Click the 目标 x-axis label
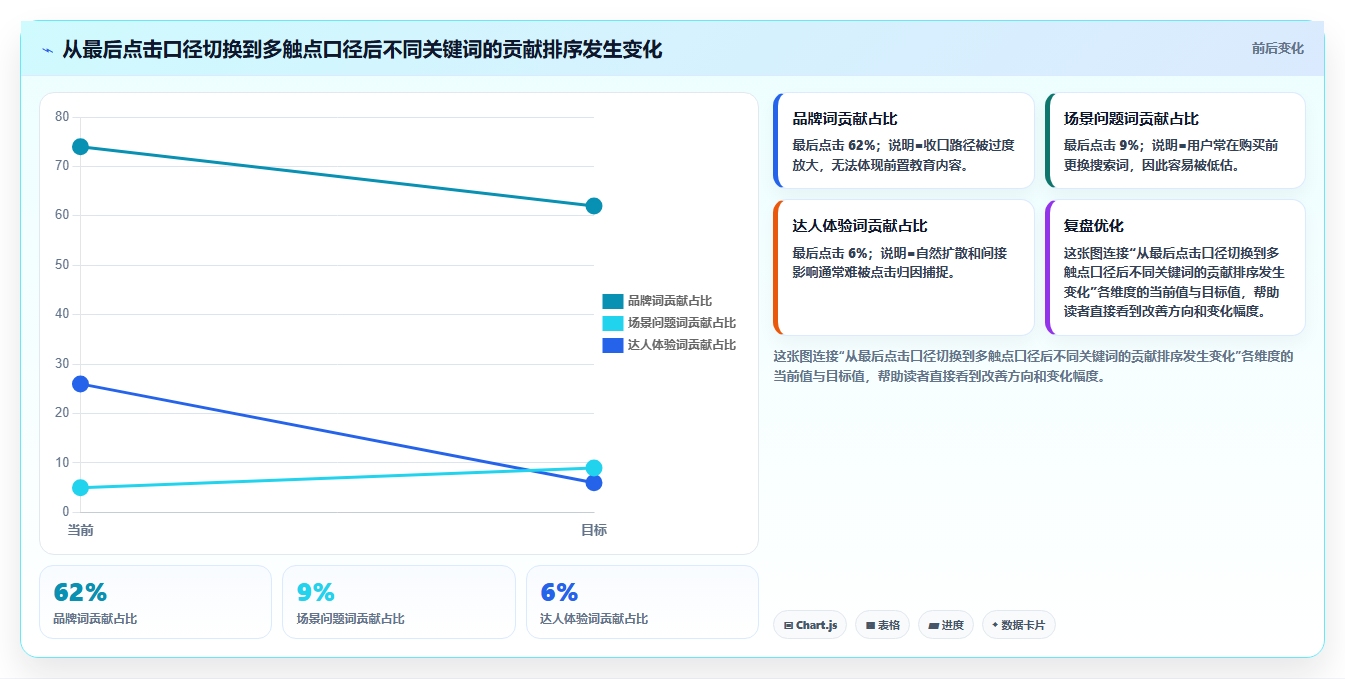The height and width of the screenshot is (679, 1345). [x=594, y=530]
